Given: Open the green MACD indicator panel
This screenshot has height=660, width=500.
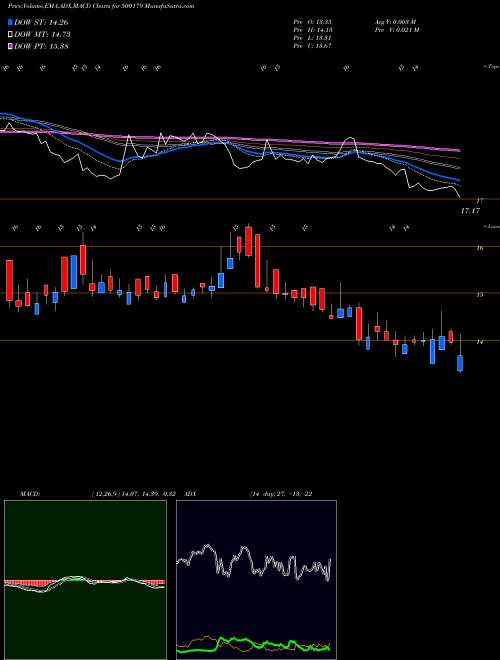Looking at the screenshot, I should coord(85,580).
